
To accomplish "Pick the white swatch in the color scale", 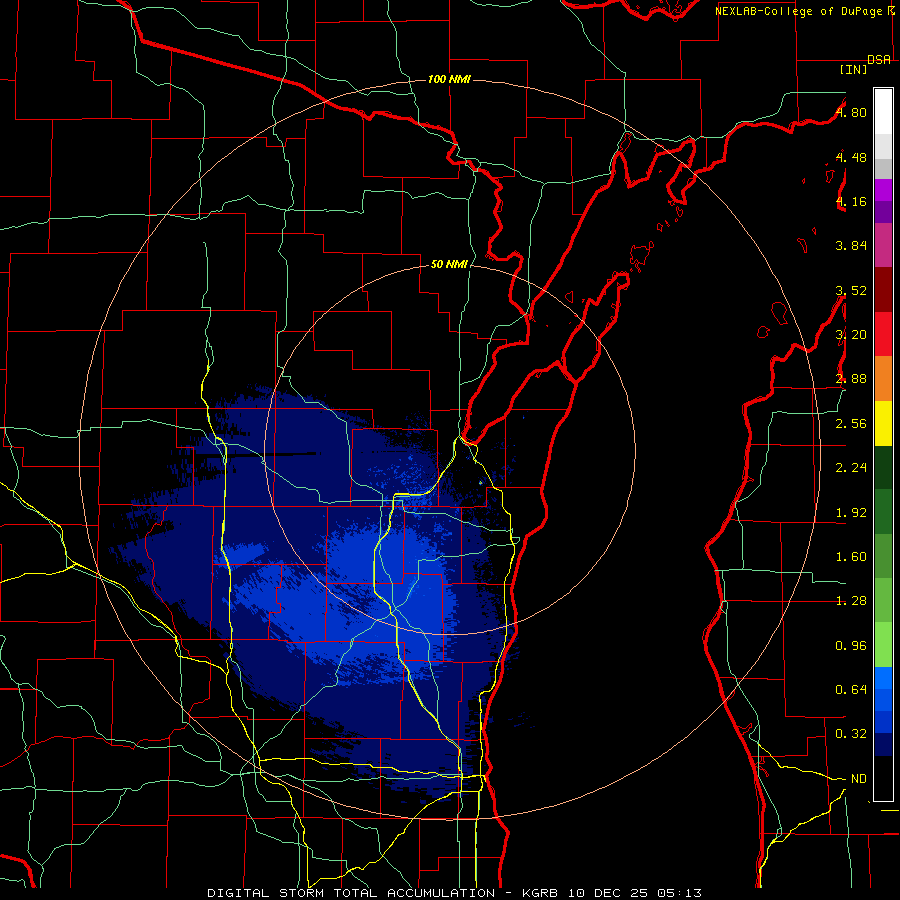I will (x=883, y=112).
